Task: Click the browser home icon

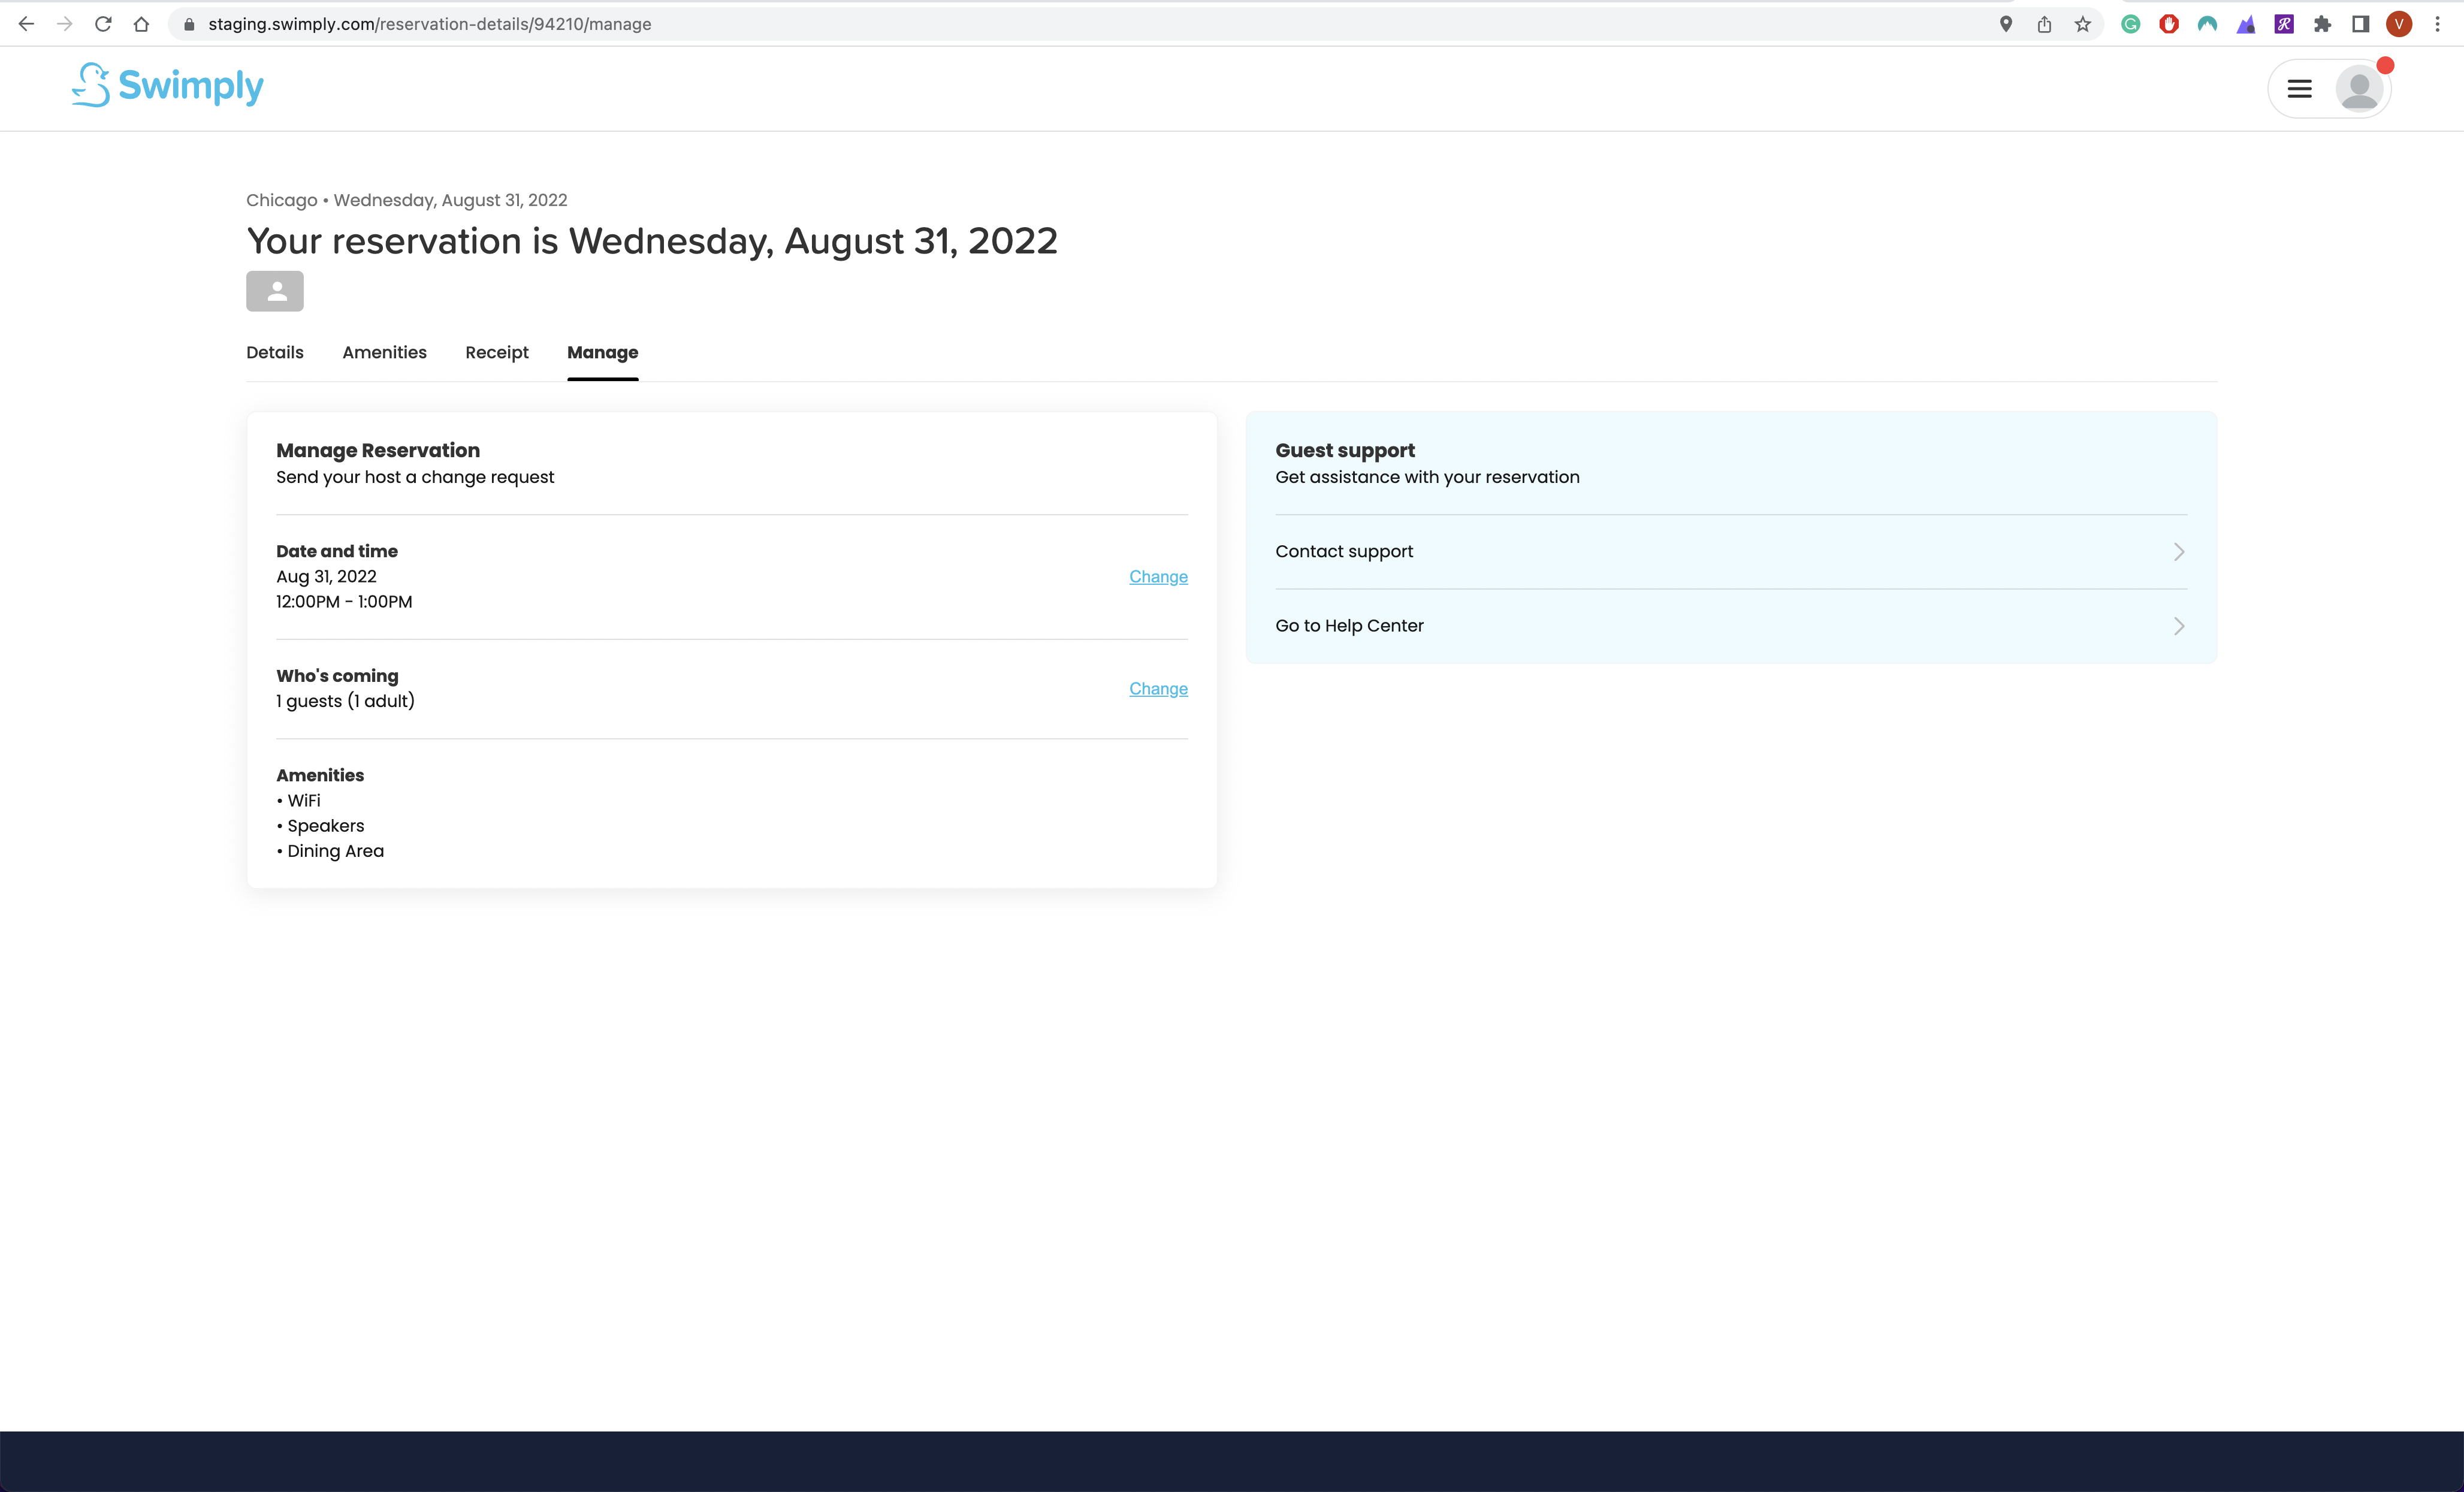Action: coord(141,24)
